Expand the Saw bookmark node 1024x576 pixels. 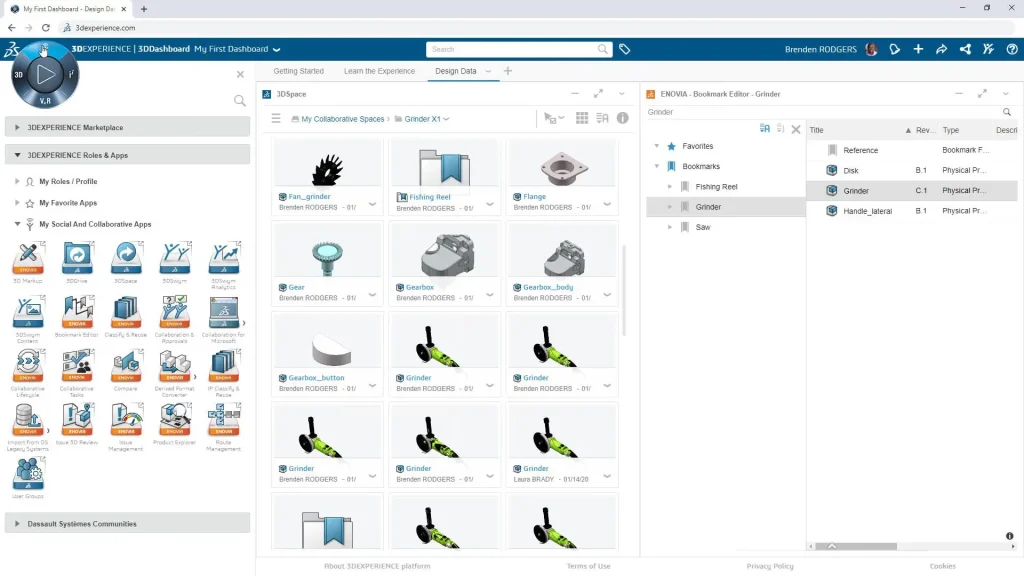[x=670, y=227]
